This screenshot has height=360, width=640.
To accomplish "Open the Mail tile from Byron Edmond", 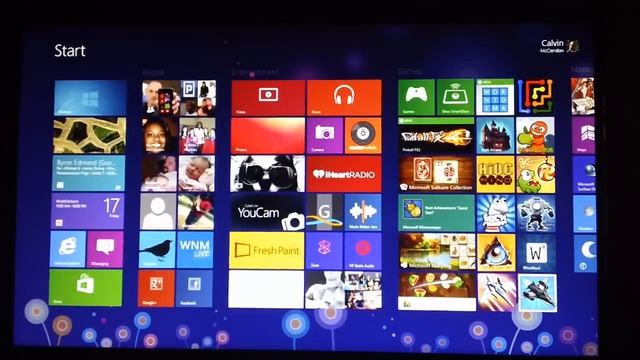I will click(x=89, y=173).
